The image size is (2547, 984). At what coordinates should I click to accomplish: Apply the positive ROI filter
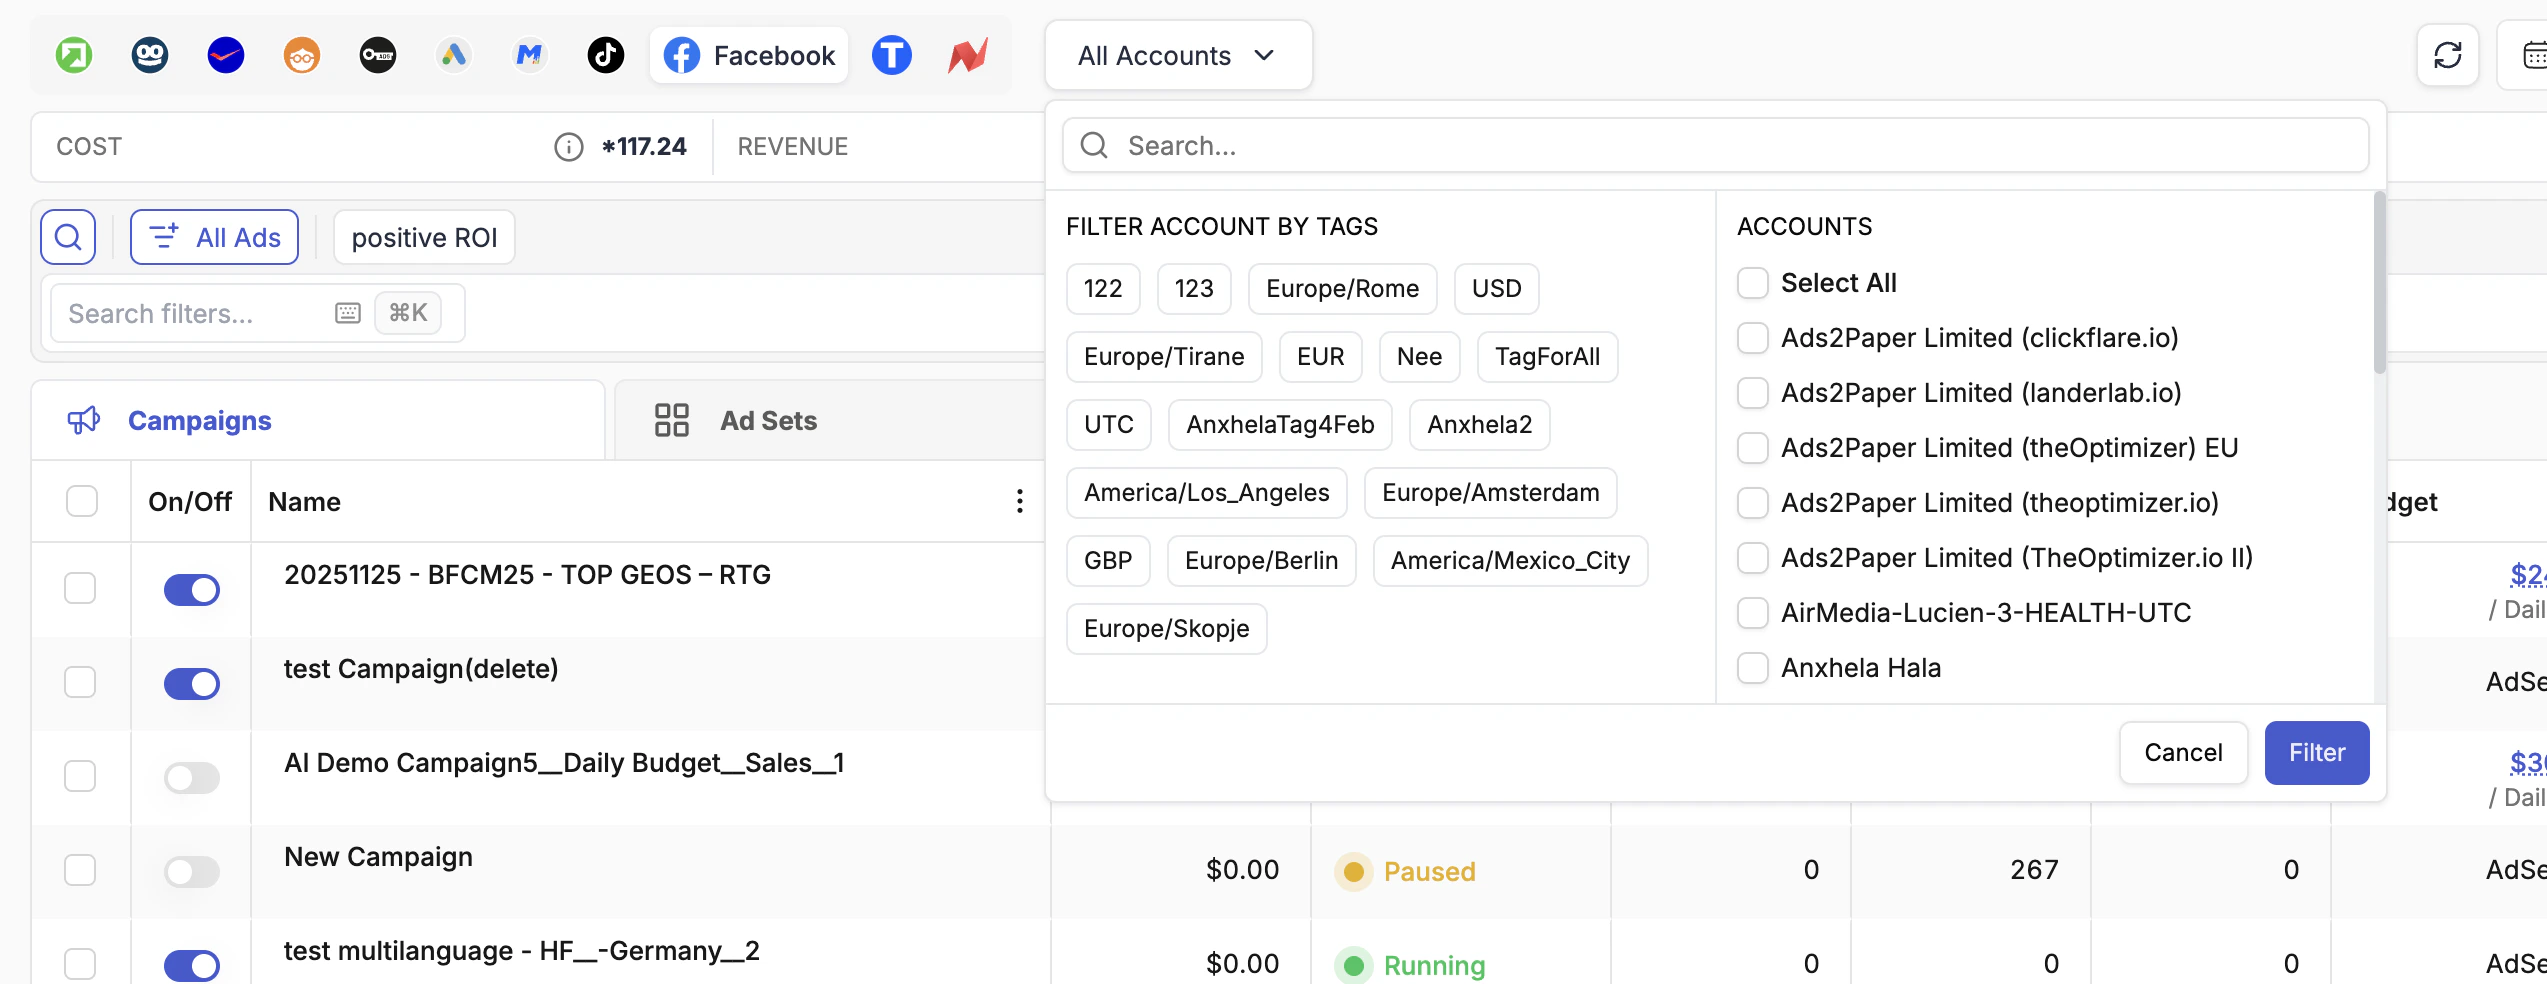click(x=424, y=237)
